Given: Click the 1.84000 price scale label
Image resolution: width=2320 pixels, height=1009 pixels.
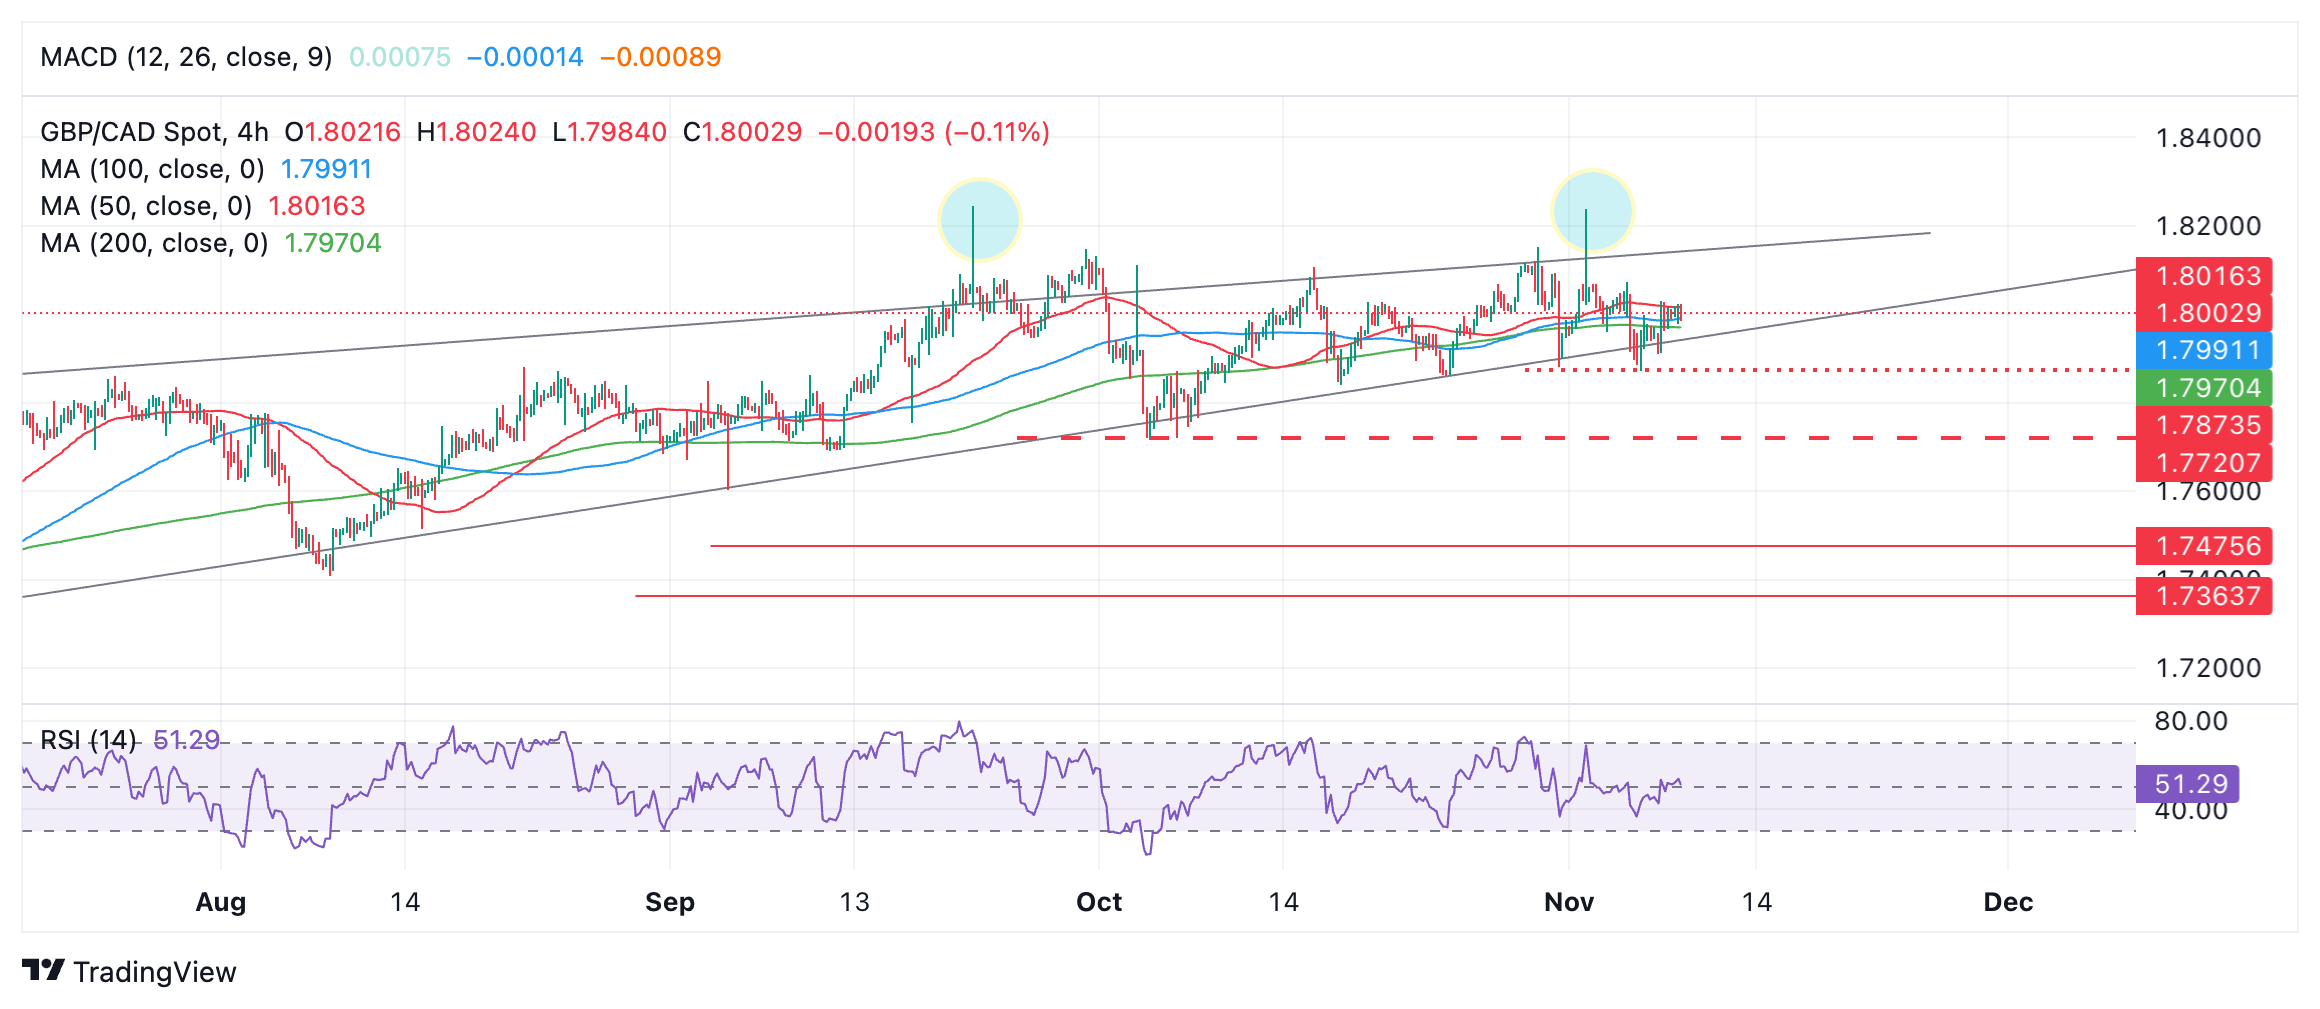Looking at the screenshot, I should pos(2208,138).
